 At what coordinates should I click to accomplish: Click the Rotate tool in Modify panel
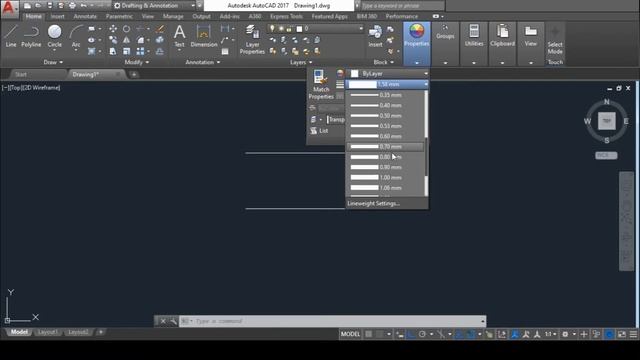127,29
